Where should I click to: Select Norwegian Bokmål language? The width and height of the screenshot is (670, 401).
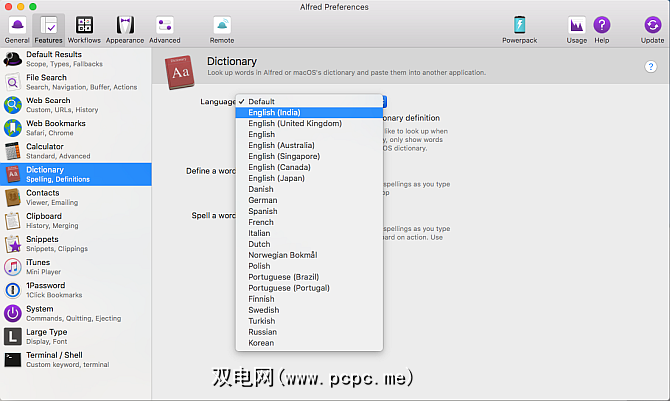(309, 255)
